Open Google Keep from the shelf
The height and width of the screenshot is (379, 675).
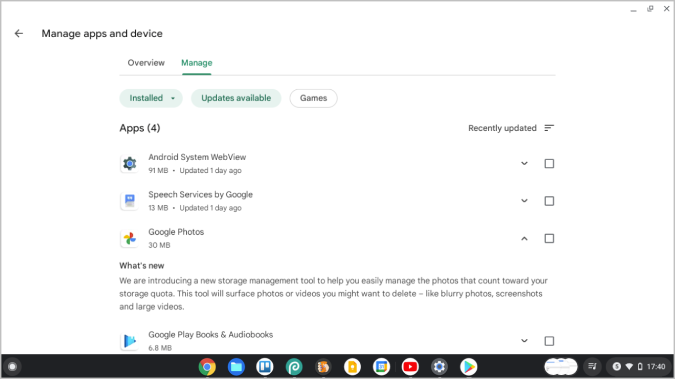point(352,367)
